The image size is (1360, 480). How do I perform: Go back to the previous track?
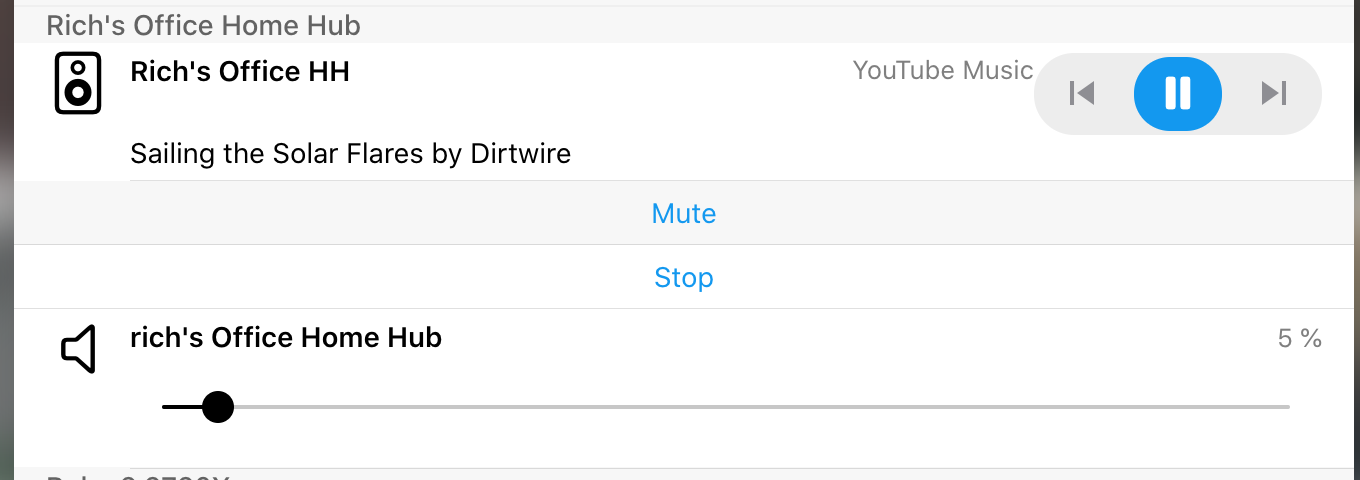point(1081,94)
